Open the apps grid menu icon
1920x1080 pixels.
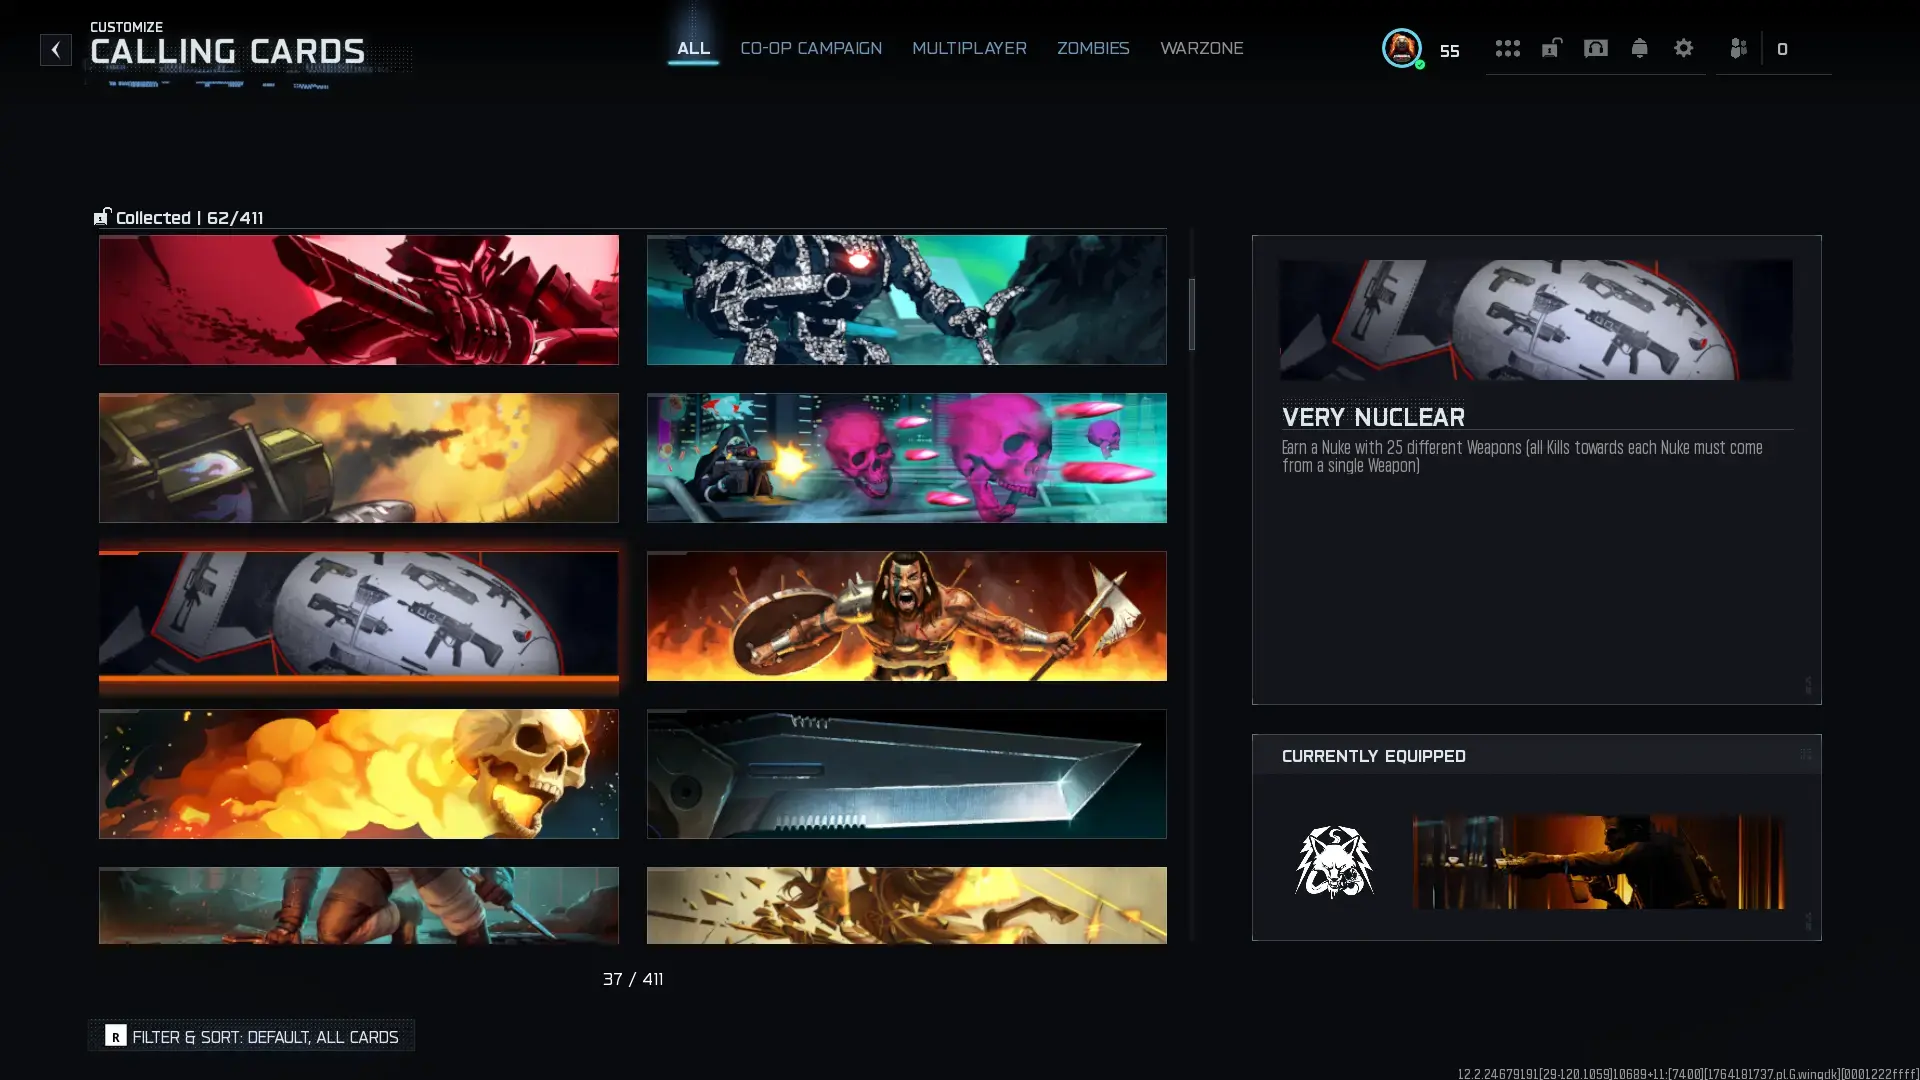1507,48
